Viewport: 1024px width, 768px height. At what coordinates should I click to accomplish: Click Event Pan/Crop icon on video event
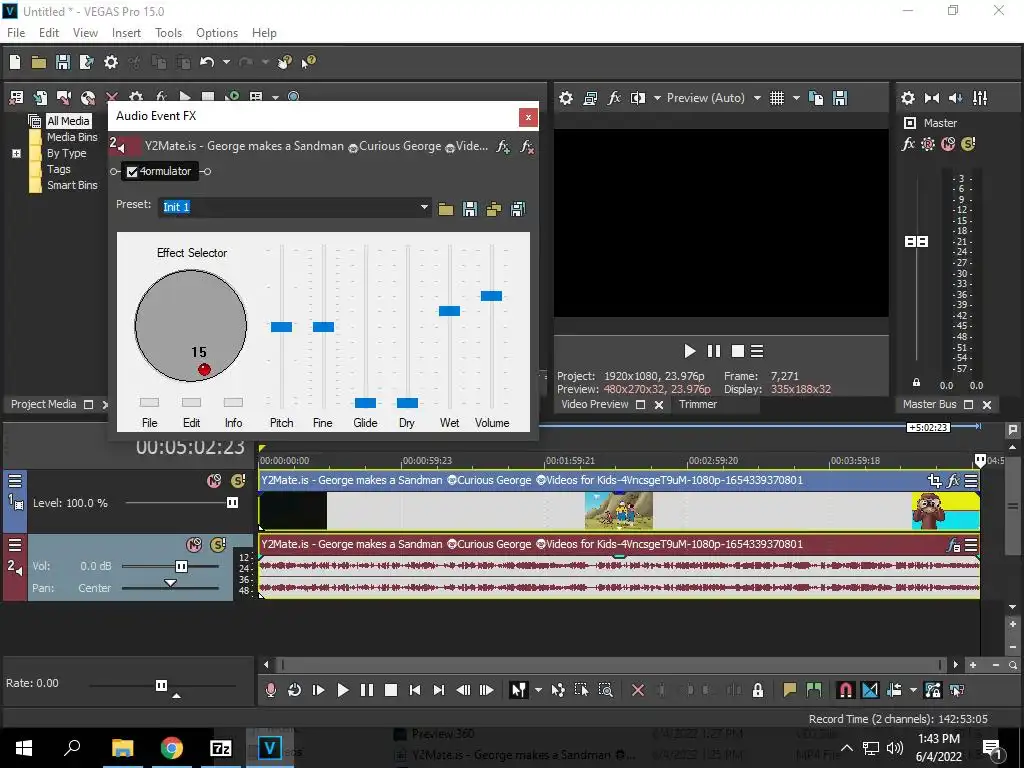coord(935,481)
